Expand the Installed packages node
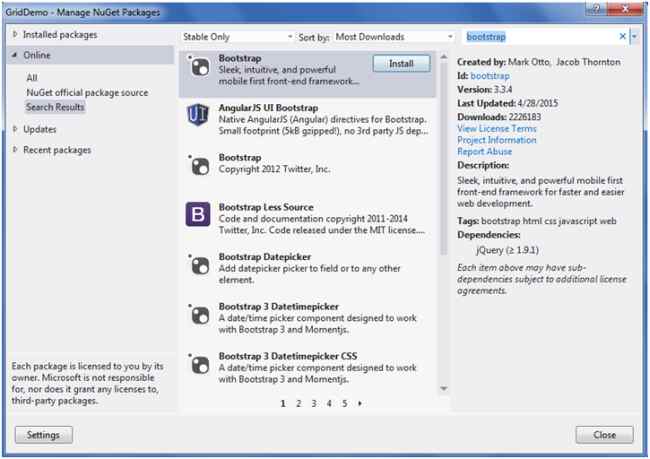 (15, 34)
